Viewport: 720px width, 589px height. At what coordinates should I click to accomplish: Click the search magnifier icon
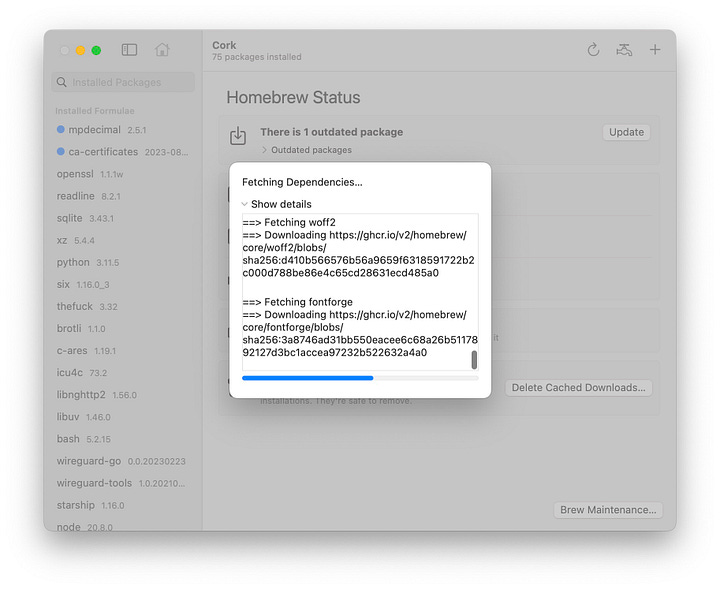(62, 82)
